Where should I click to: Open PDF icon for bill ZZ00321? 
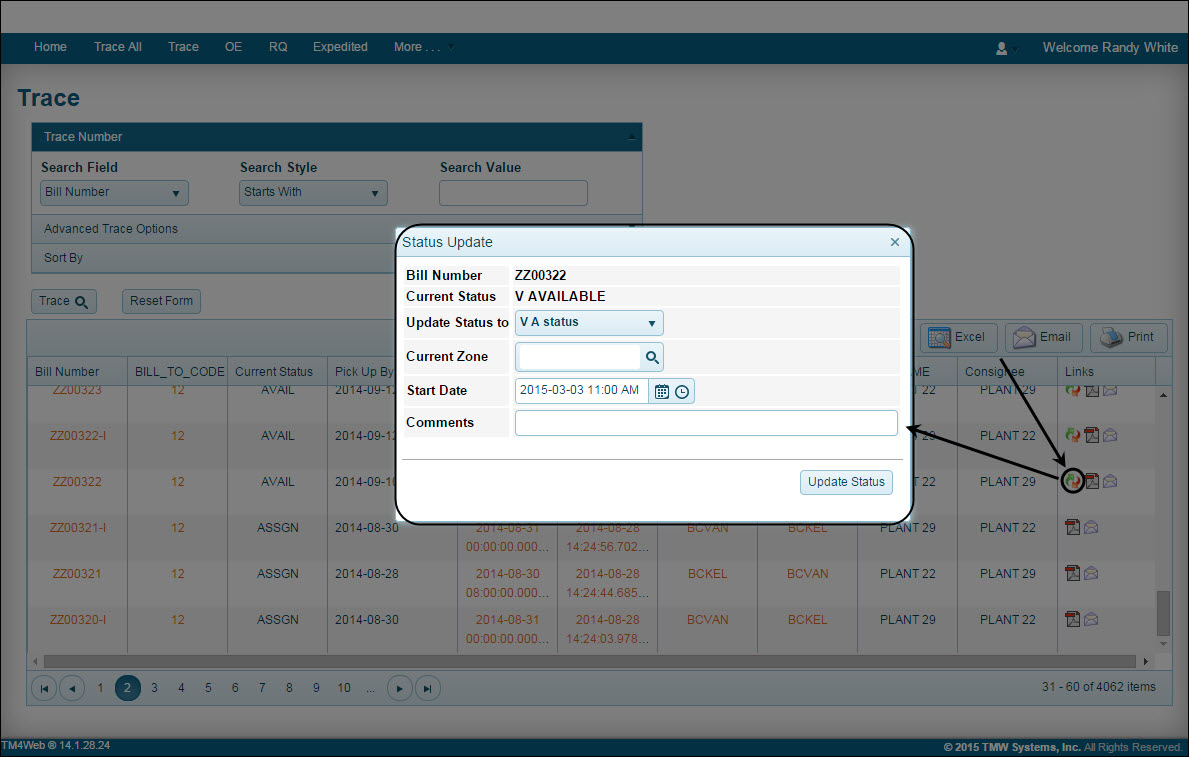[1072, 573]
